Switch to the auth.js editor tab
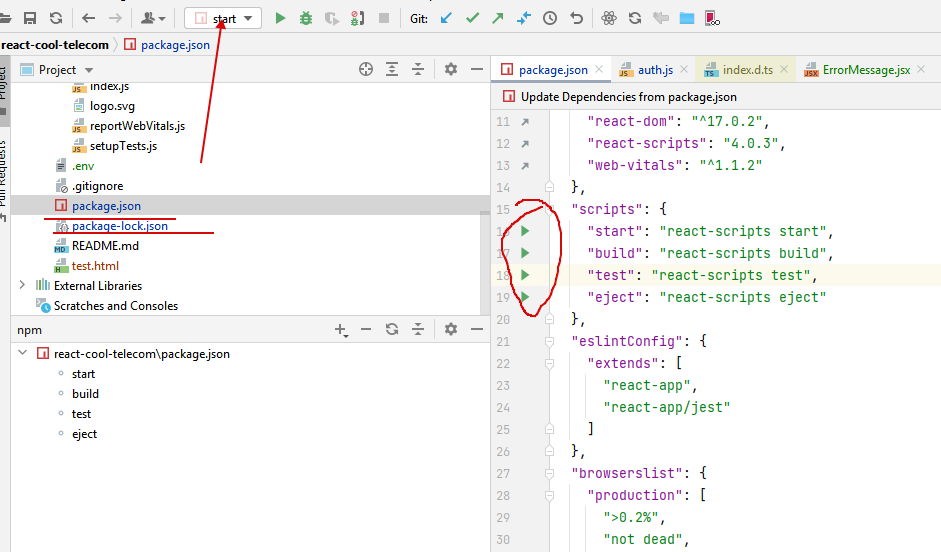Viewport: 941px width, 552px height. click(654, 70)
